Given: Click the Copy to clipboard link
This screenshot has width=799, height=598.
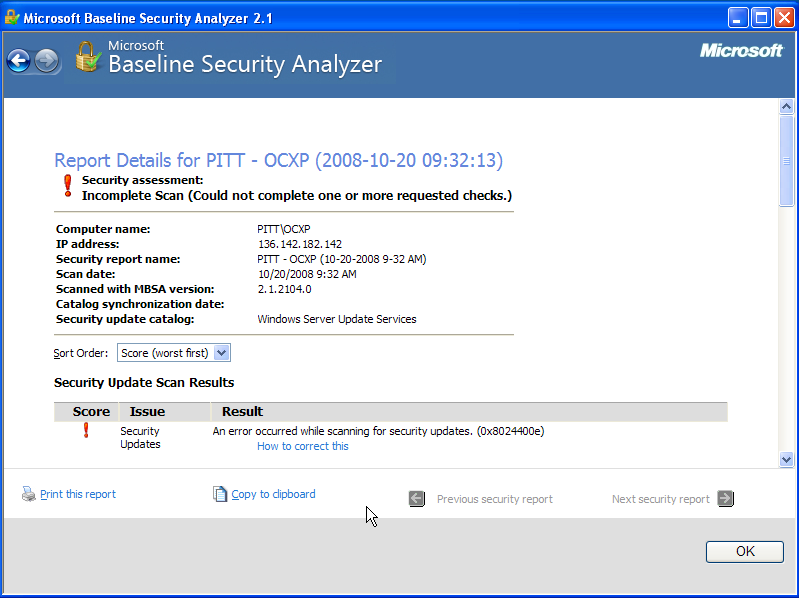Looking at the screenshot, I should [273, 494].
